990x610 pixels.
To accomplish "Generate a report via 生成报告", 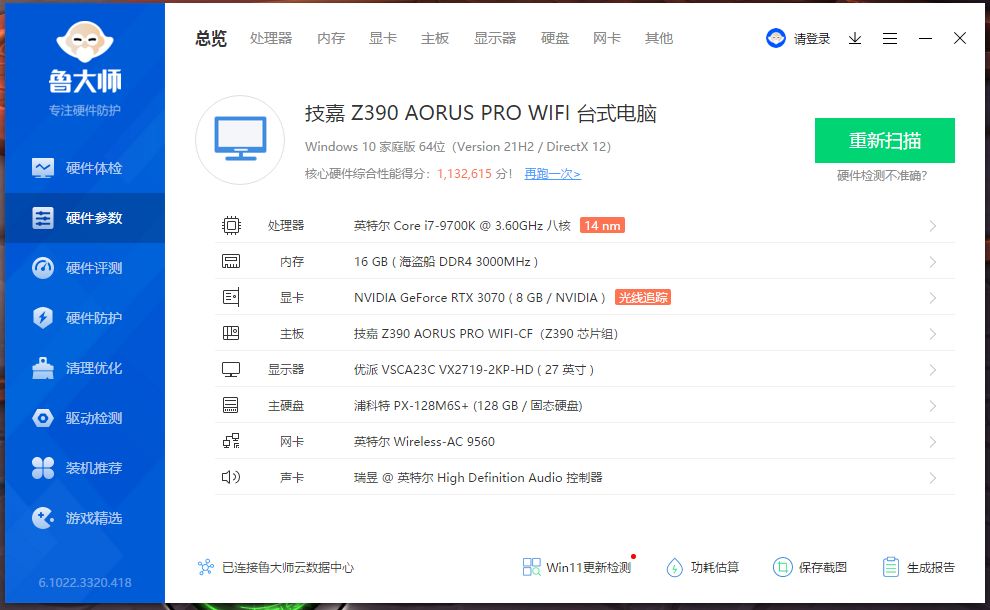I will pyautogui.click(x=922, y=566).
